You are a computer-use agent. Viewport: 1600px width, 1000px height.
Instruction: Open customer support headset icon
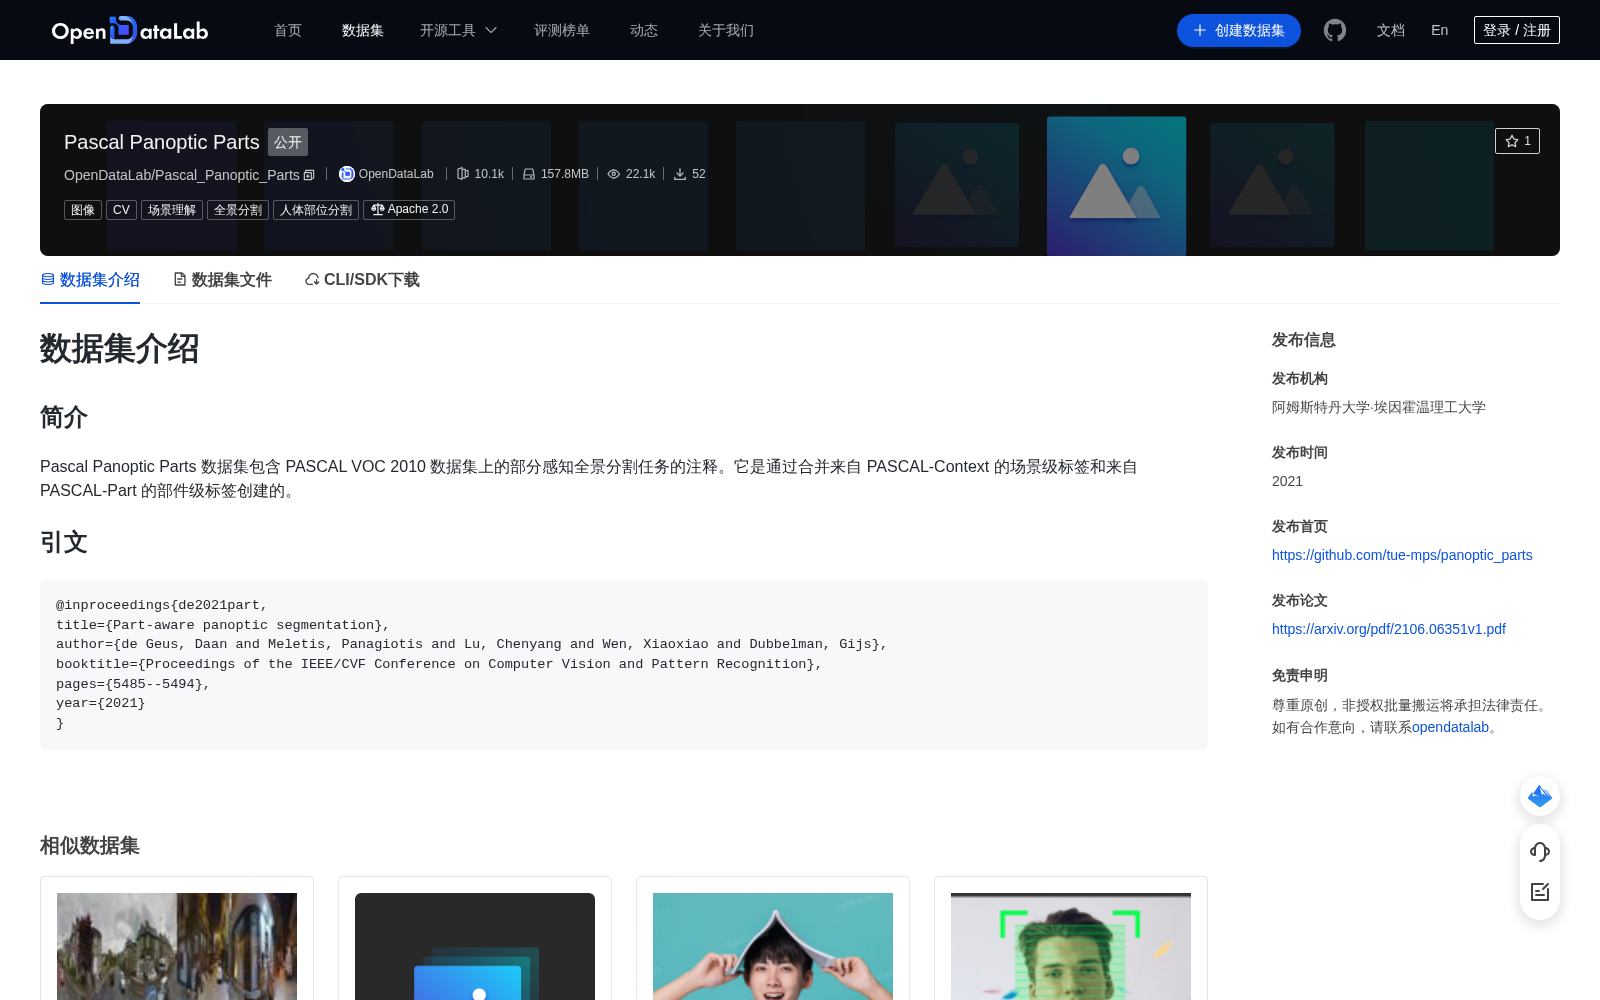point(1540,851)
